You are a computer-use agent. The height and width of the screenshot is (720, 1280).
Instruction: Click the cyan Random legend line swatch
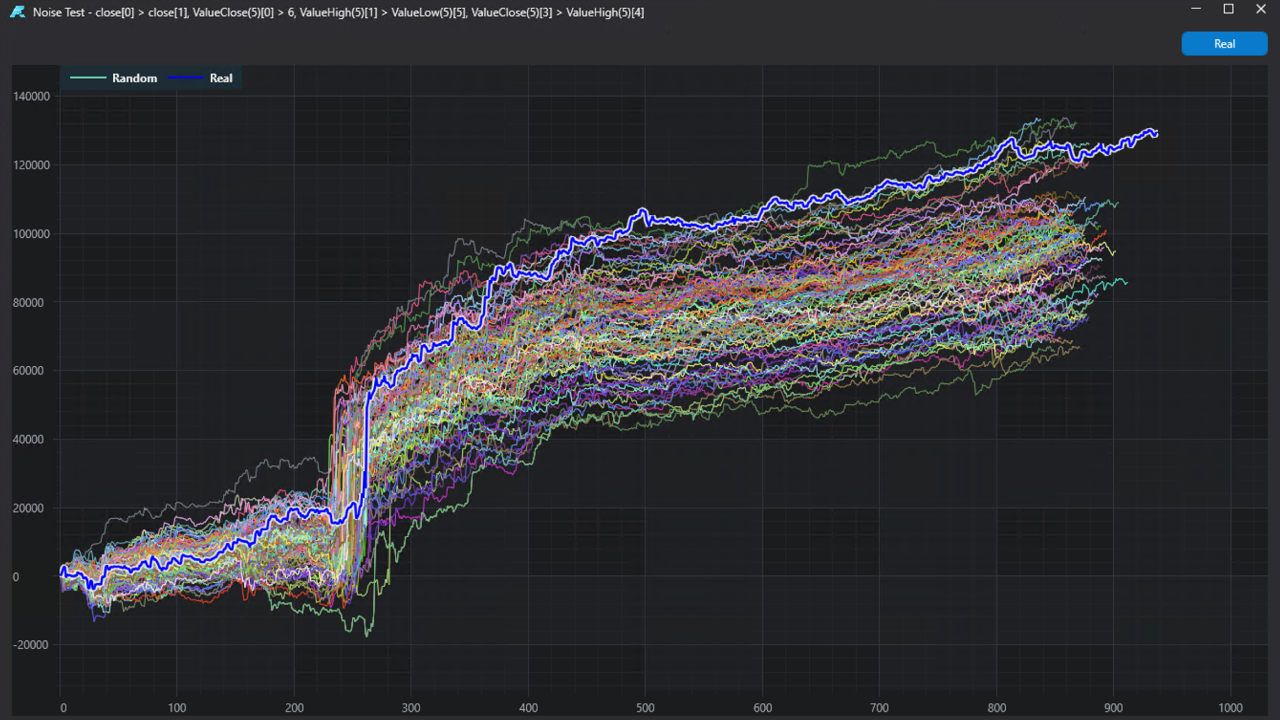click(x=88, y=78)
